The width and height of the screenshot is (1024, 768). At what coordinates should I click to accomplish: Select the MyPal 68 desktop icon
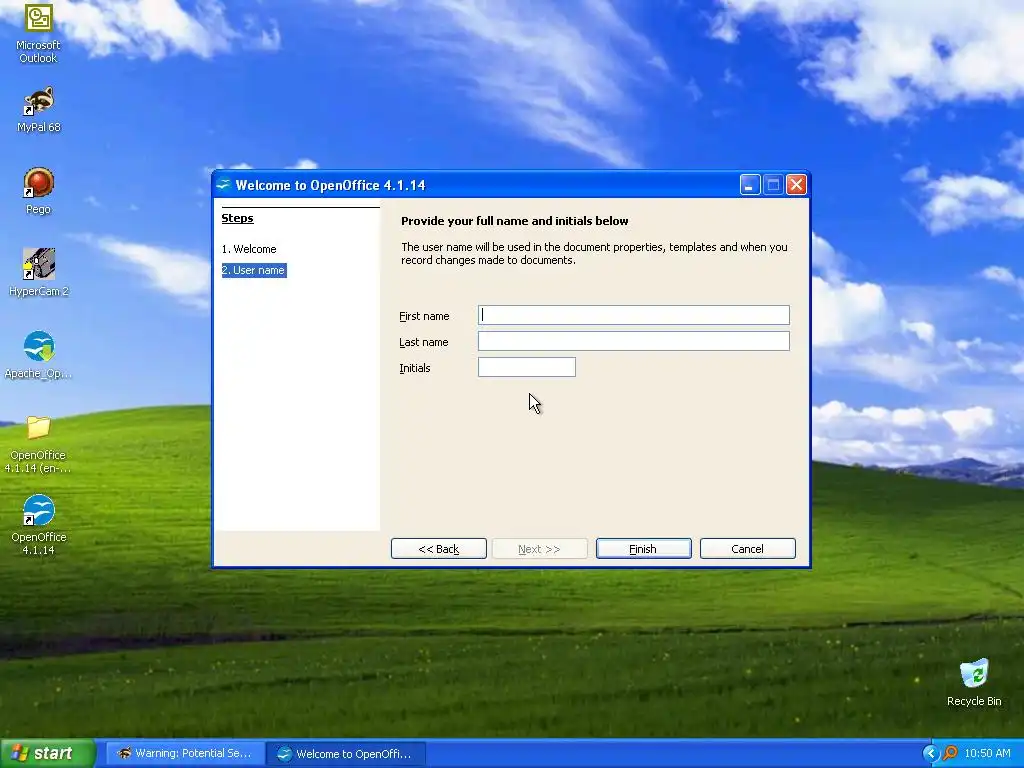point(38,110)
